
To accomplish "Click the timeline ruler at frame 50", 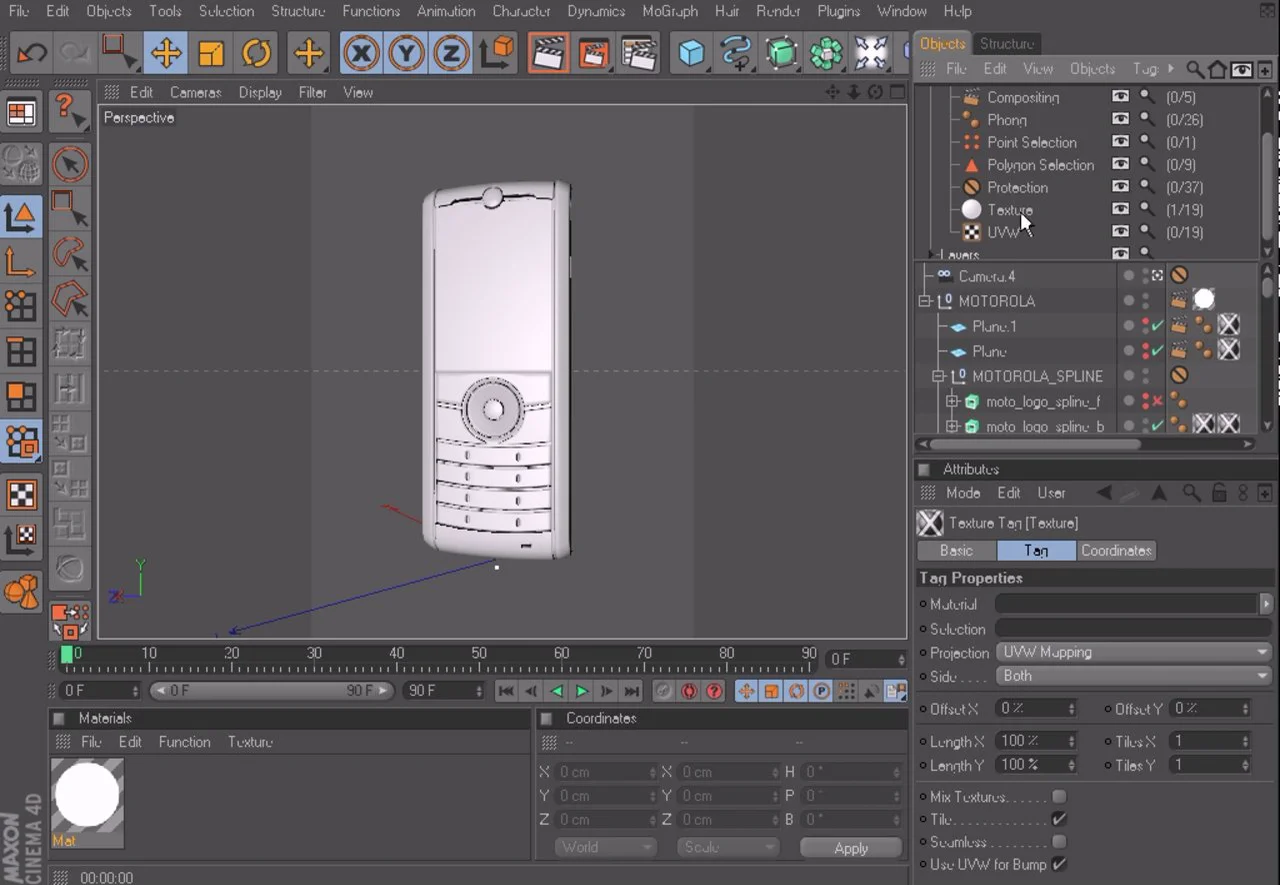I will tap(479, 659).
